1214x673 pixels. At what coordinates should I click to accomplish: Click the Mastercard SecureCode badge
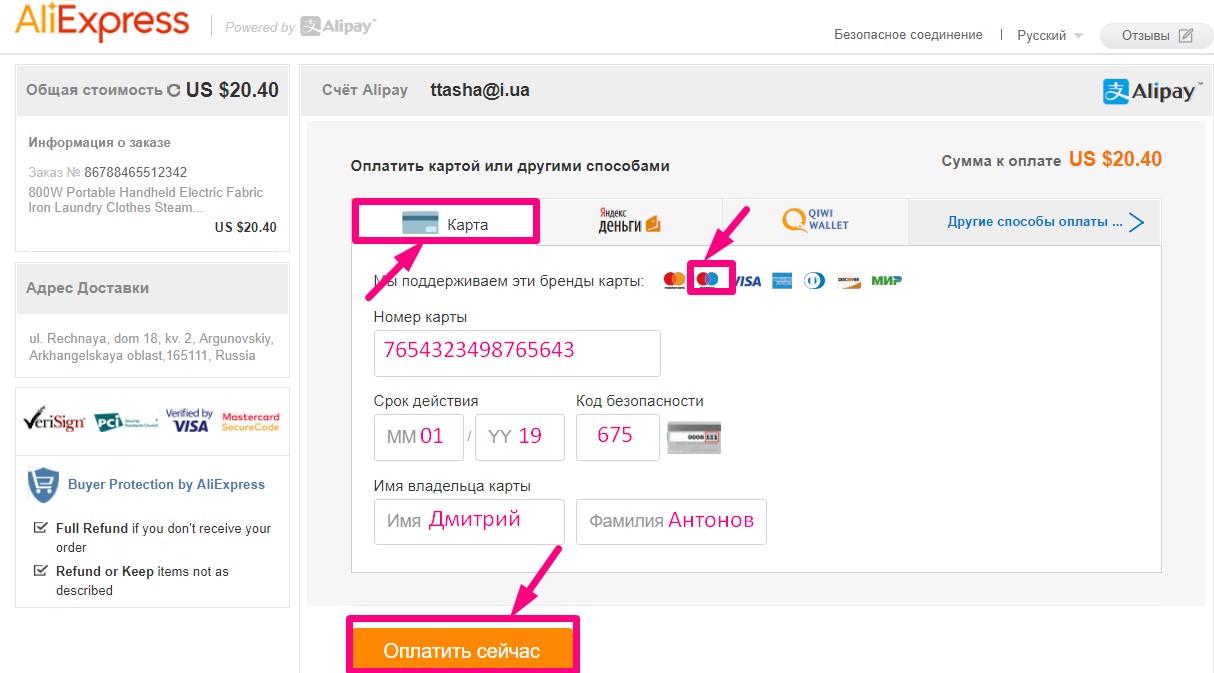(x=251, y=421)
